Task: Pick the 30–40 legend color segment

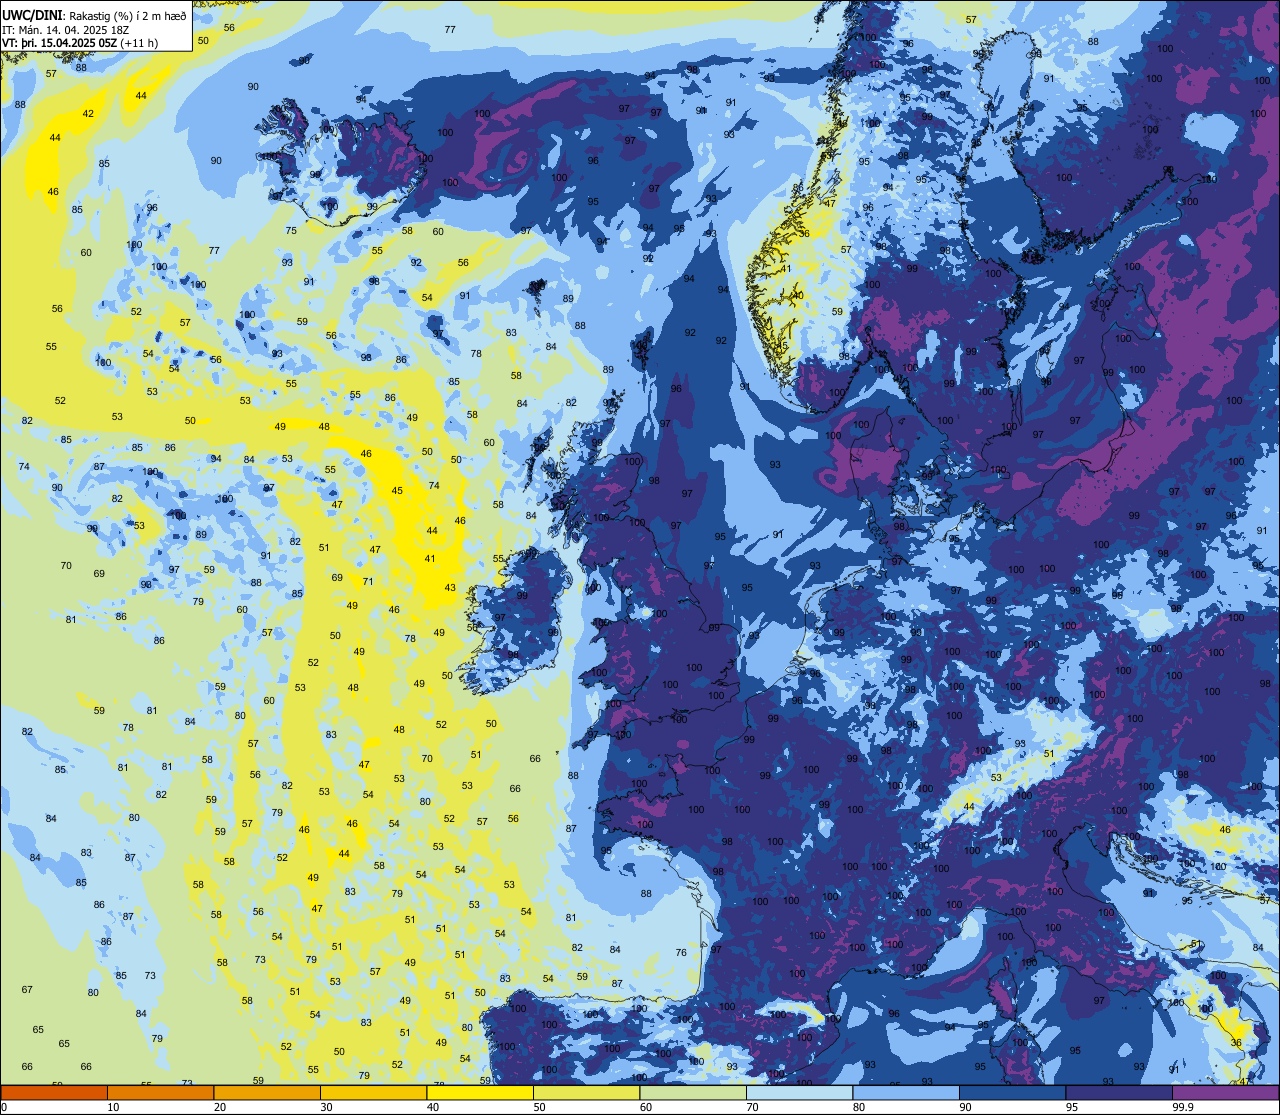Action: tap(373, 1093)
